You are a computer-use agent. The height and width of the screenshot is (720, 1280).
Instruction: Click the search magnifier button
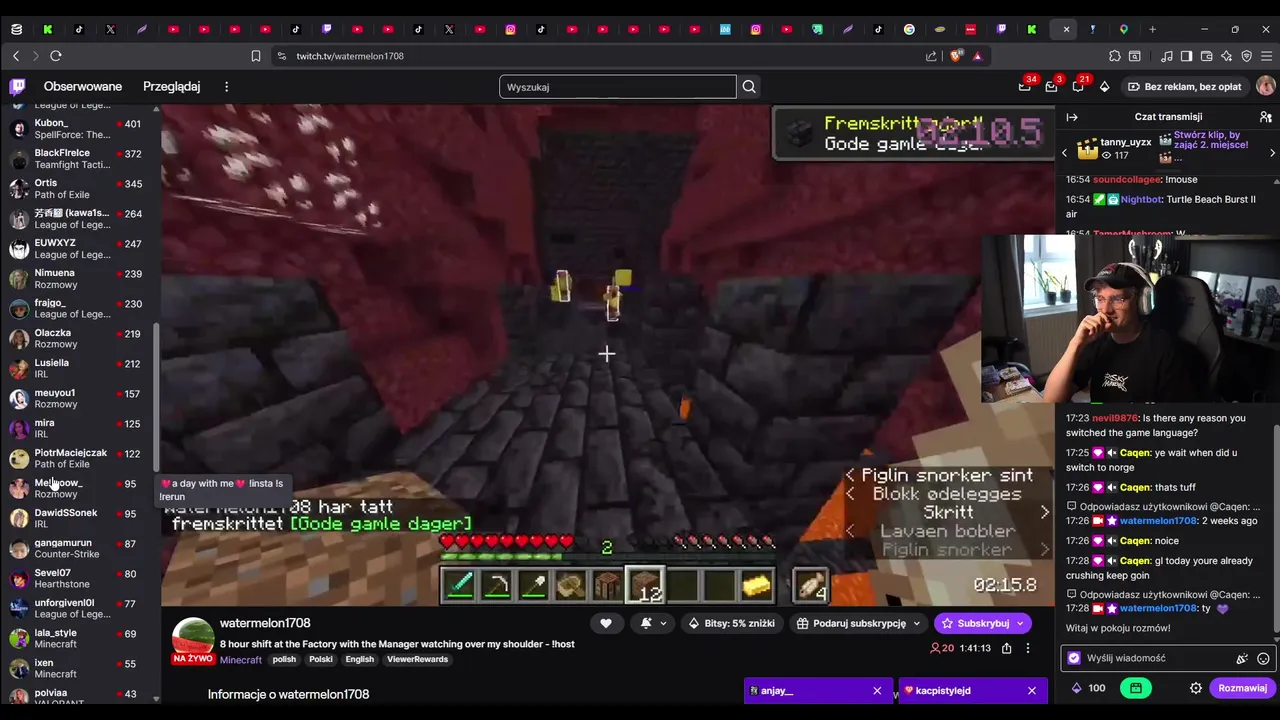click(x=749, y=87)
